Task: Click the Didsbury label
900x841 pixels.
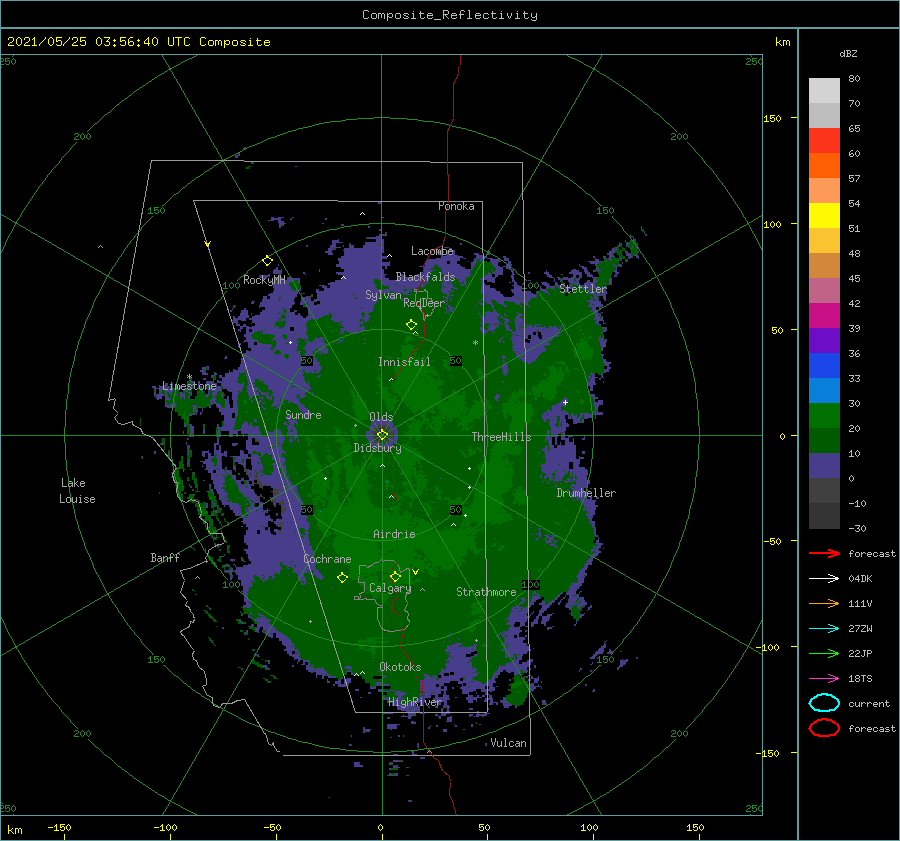Action: click(x=378, y=448)
